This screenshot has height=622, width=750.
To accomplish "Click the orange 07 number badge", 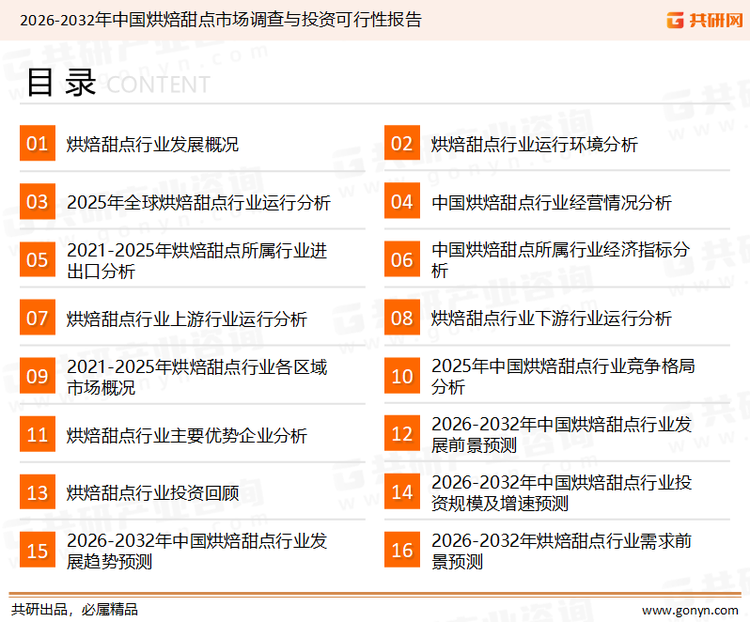I will pyautogui.click(x=37, y=318).
